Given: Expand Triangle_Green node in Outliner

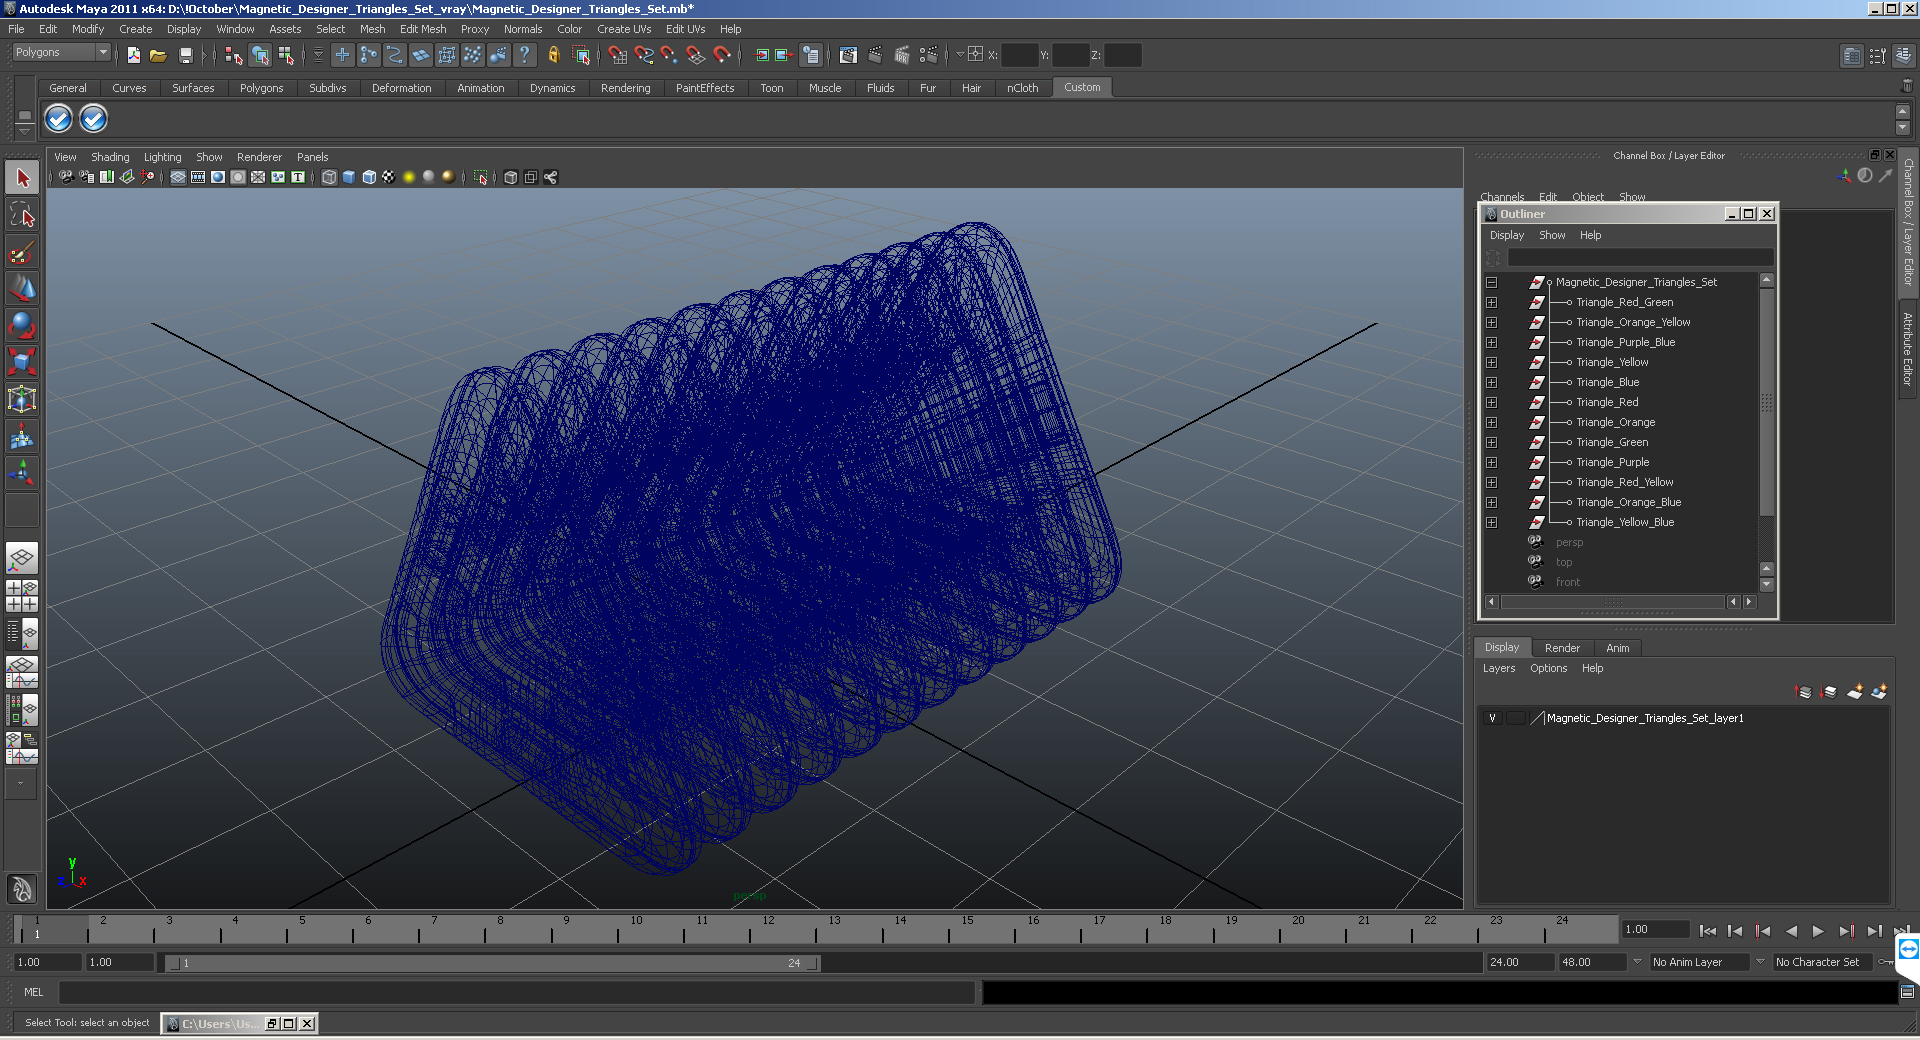Looking at the screenshot, I should click(x=1491, y=442).
